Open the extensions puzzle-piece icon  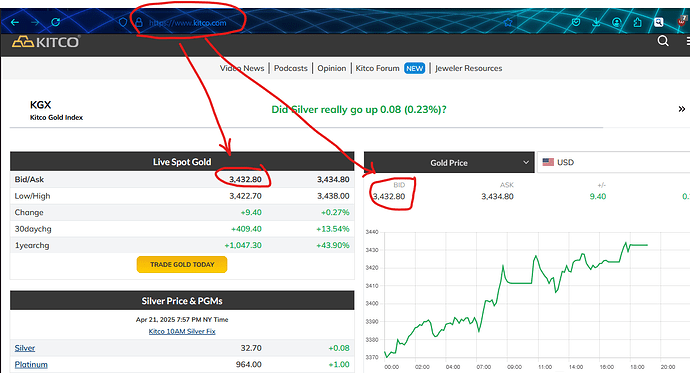click(637, 22)
